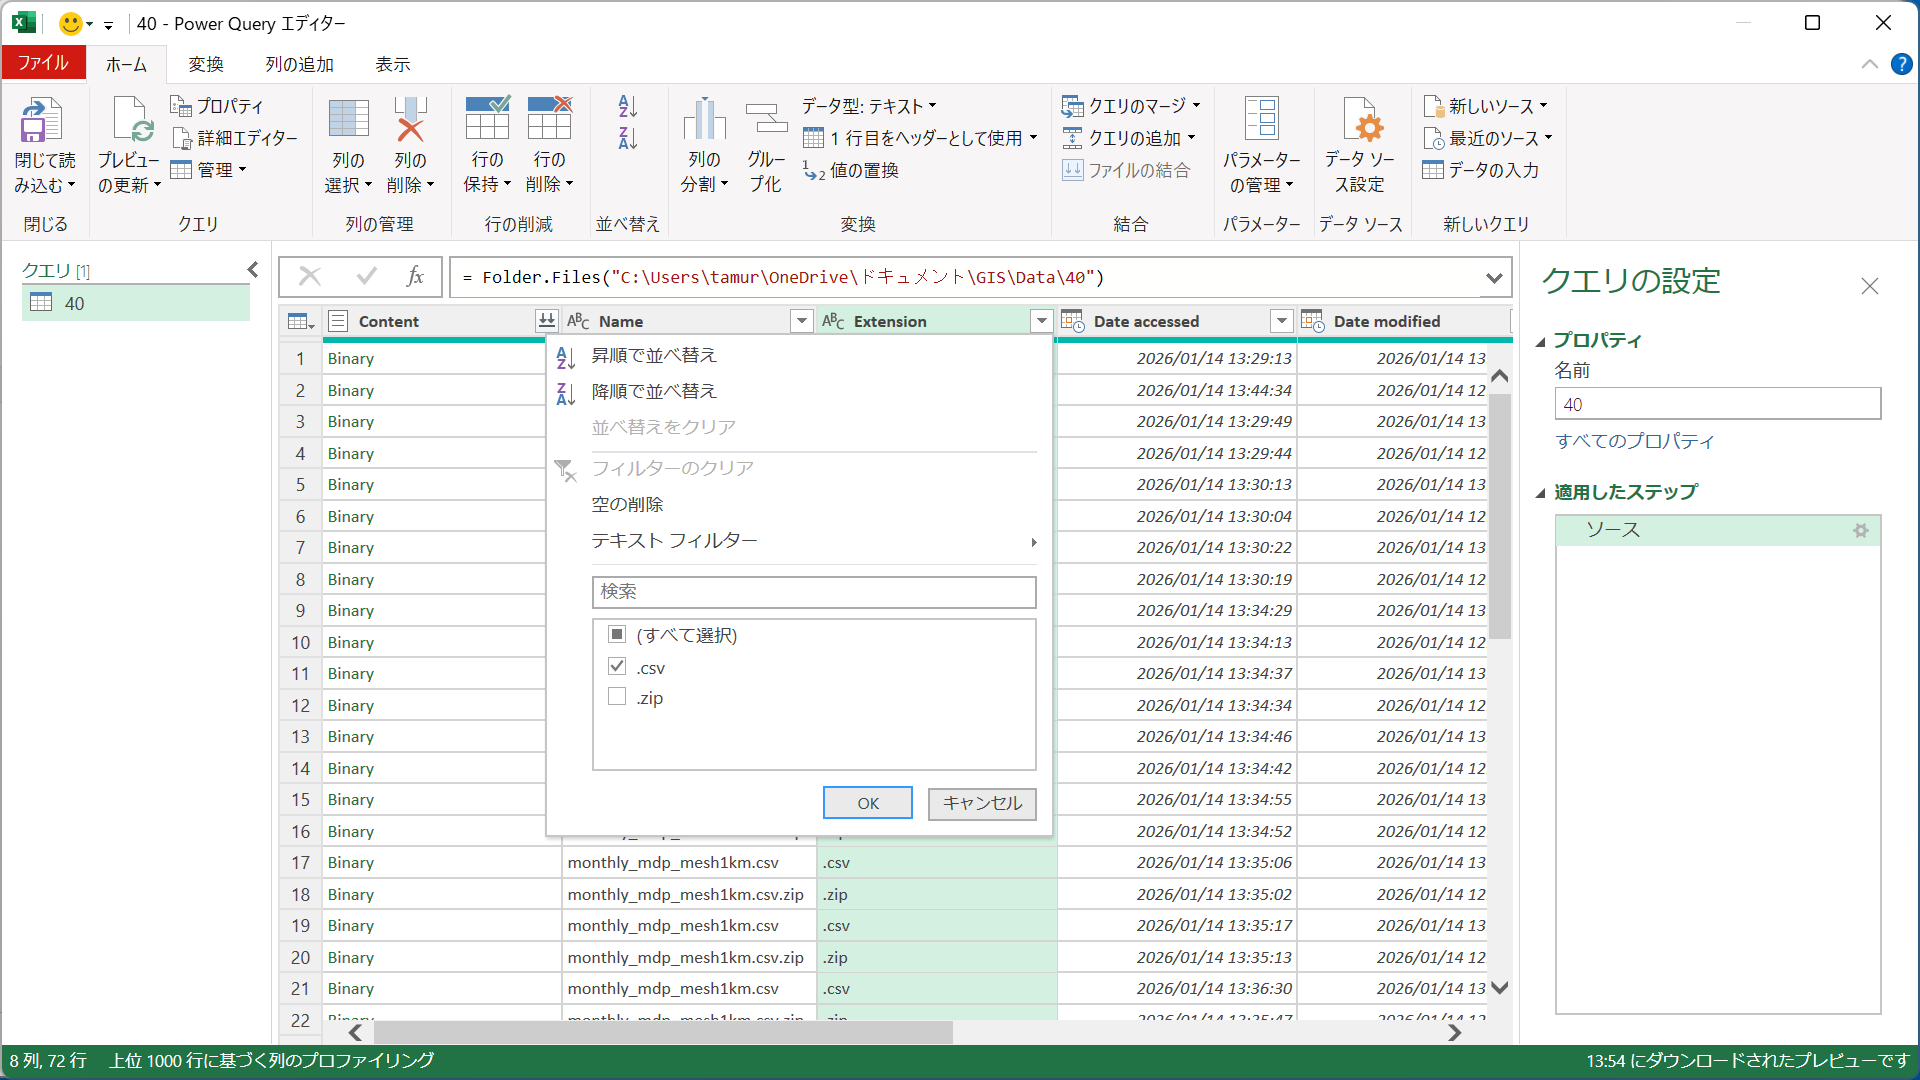Click the Split Column (列の分割) icon

(704, 122)
